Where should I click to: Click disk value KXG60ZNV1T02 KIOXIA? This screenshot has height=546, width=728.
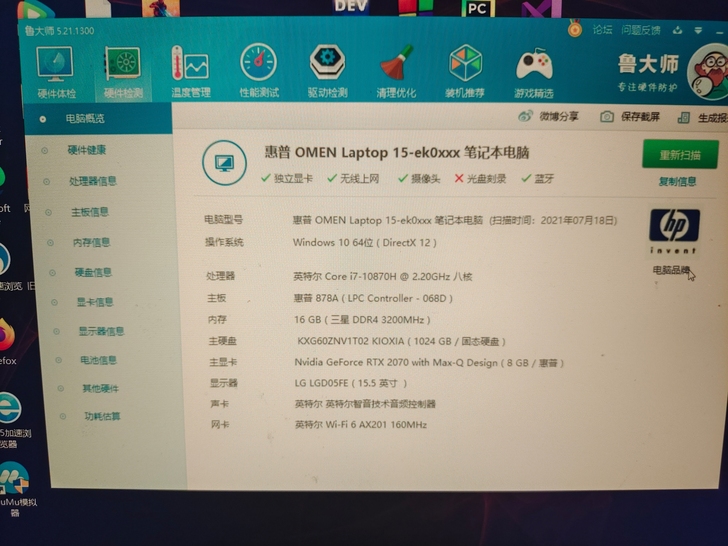[x=401, y=341]
